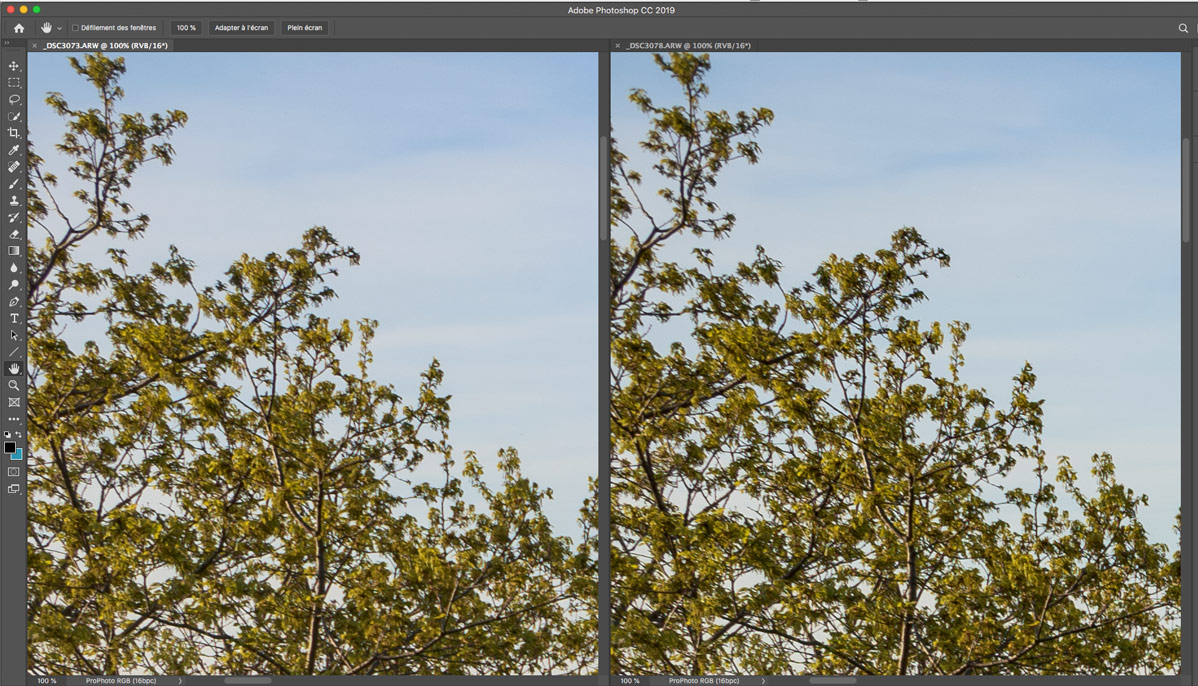Click the Adapter à l'écran button
The width and height of the screenshot is (1198, 686).
[x=241, y=28]
